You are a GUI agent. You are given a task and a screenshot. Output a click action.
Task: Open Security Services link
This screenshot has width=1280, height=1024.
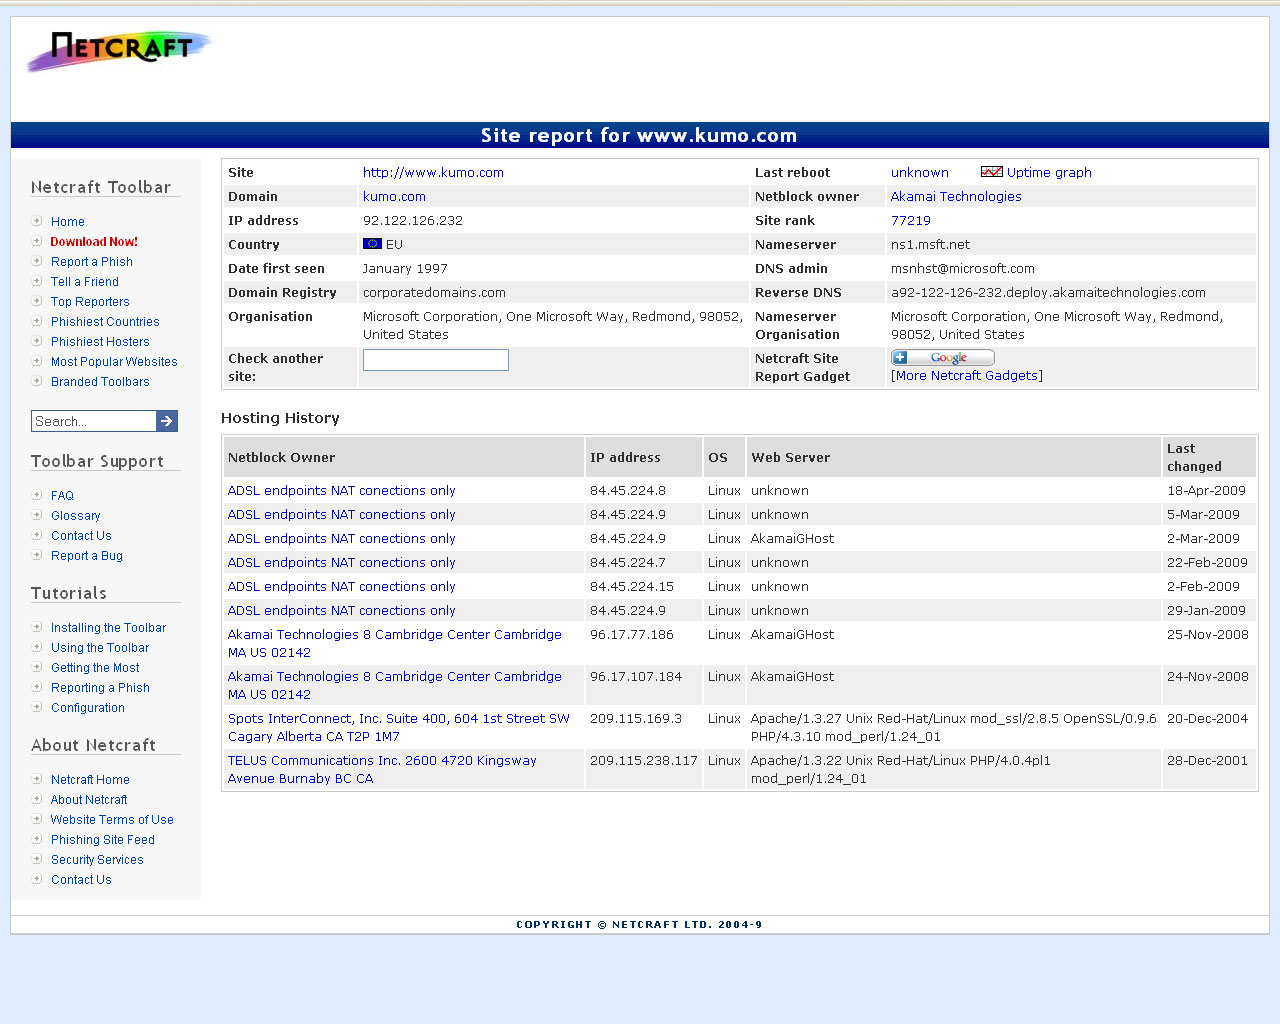tap(97, 860)
